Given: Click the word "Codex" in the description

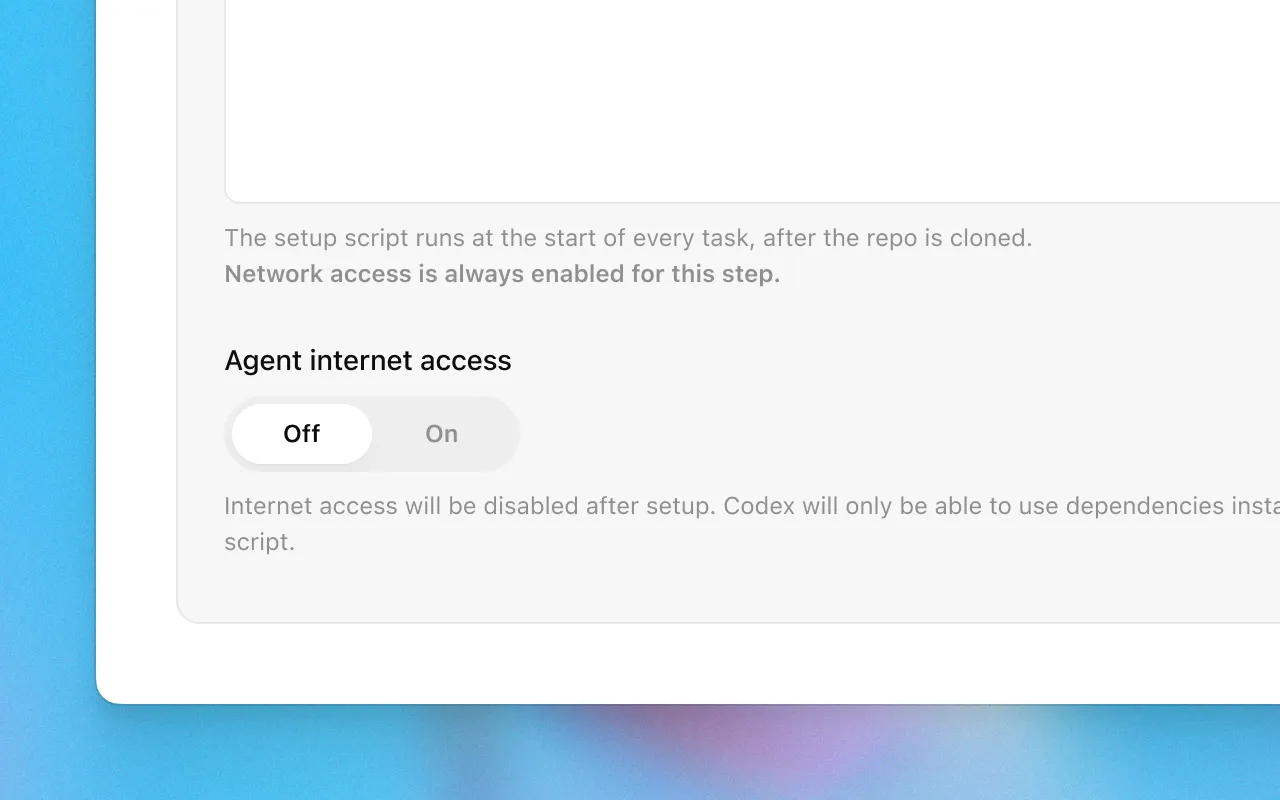Looking at the screenshot, I should (x=759, y=506).
